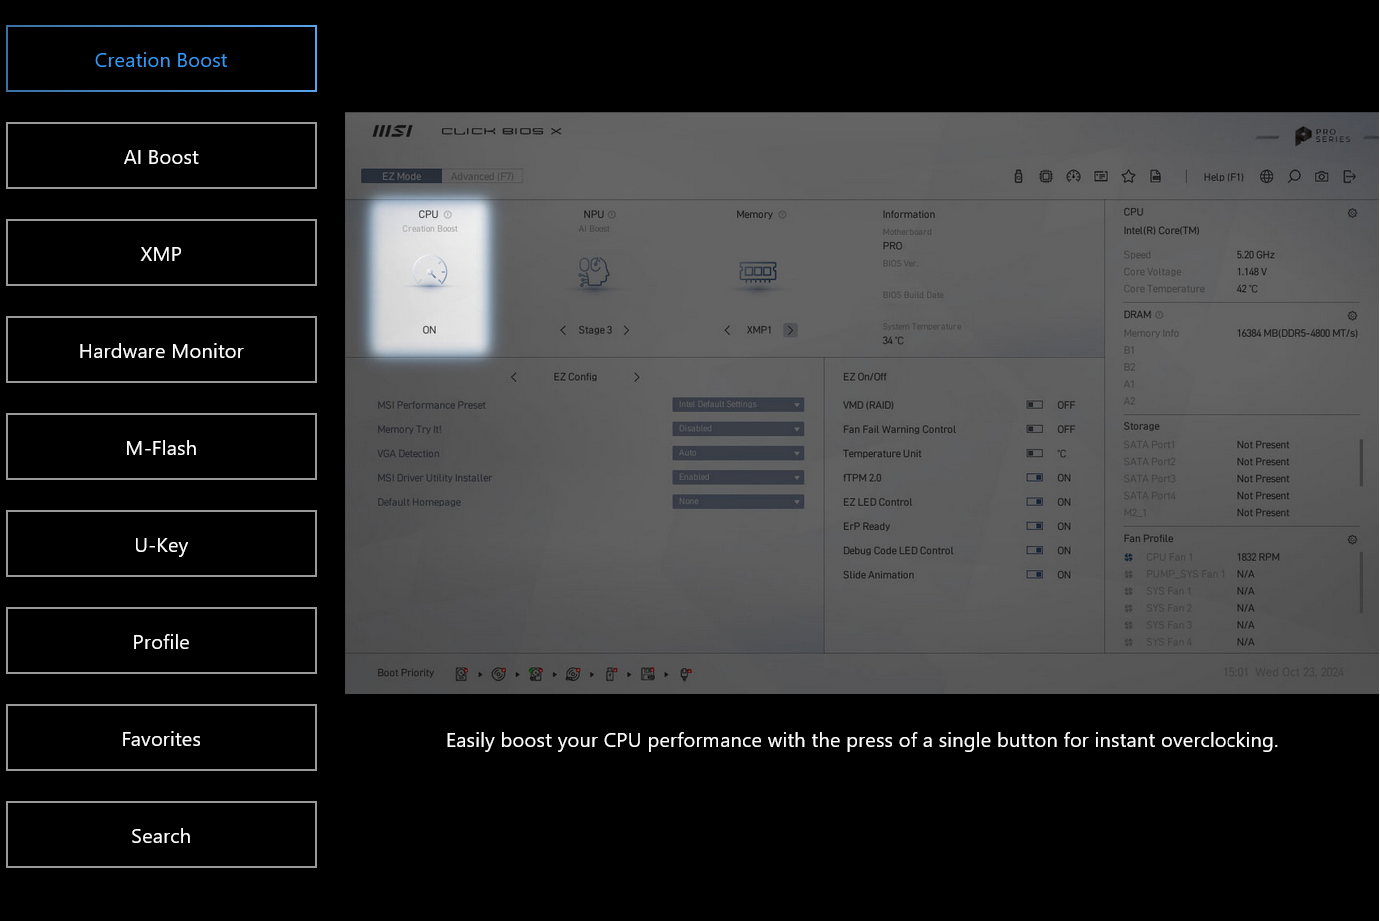Open the MSI Performance Preset dropdown

tap(738, 405)
